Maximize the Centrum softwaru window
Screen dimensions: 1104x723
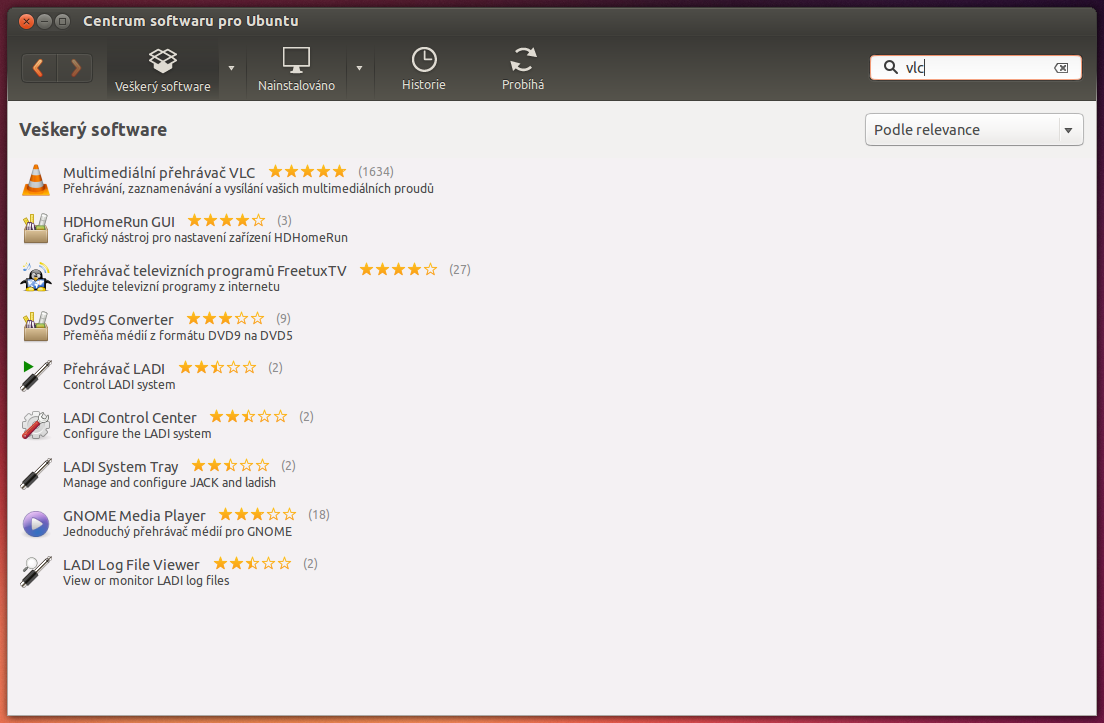pos(63,21)
